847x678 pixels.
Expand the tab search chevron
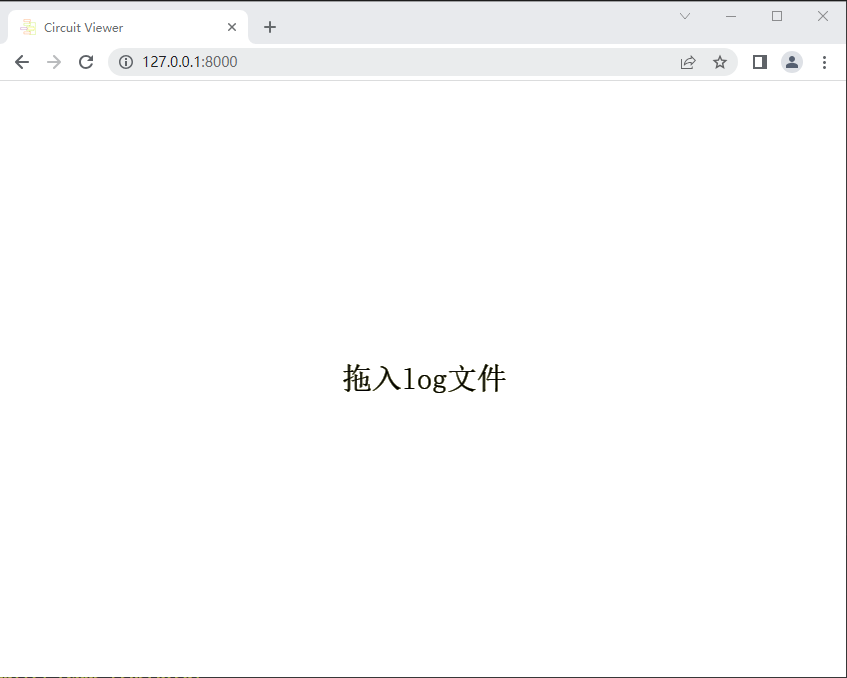(x=685, y=16)
